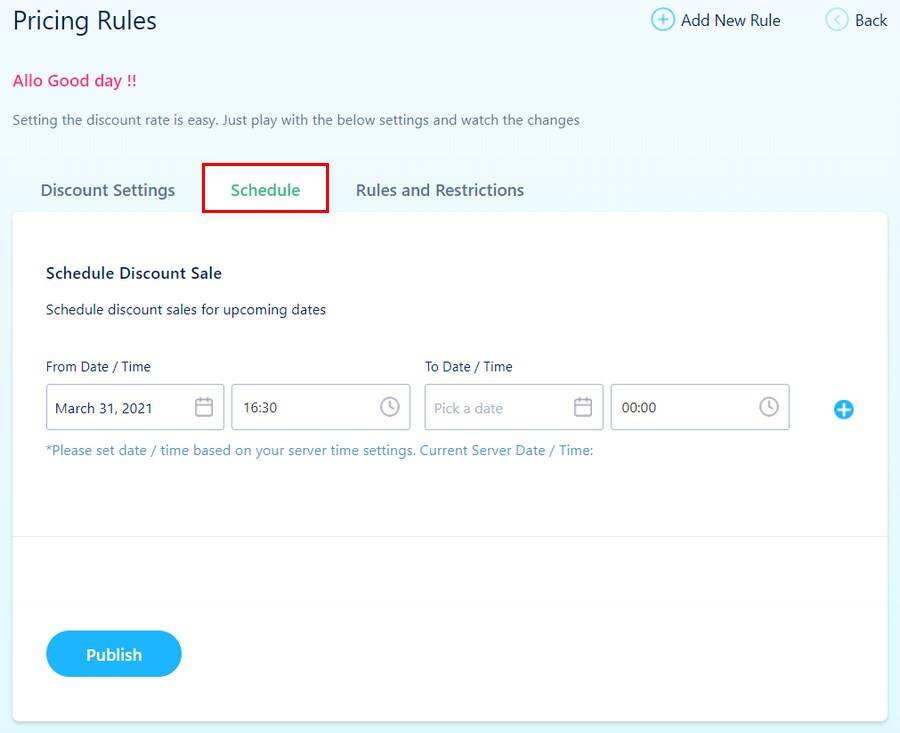The image size is (900, 733).
Task: Click the From Date field showing March 31, 2021
Action: 110,408
